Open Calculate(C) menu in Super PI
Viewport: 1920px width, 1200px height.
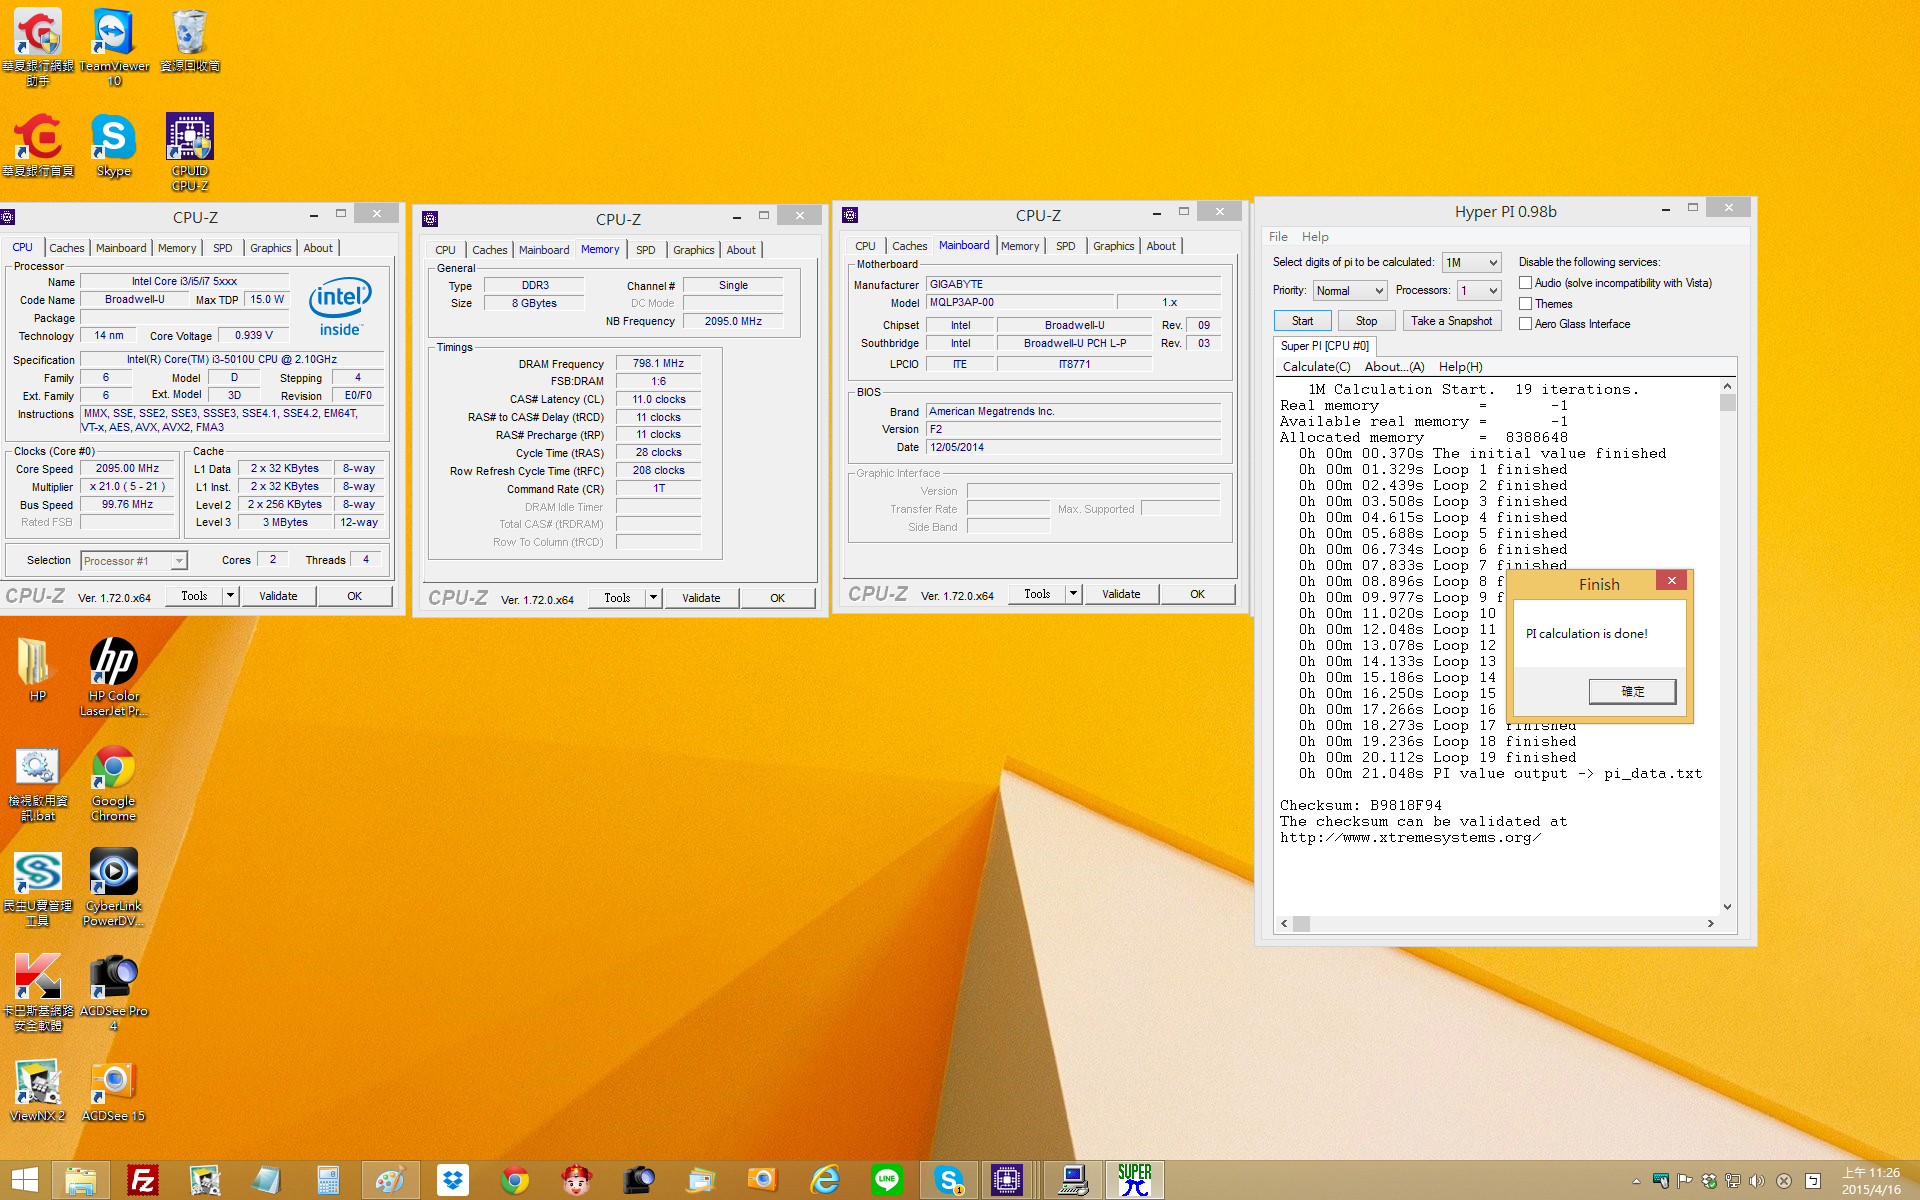[x=1316, y=367]
